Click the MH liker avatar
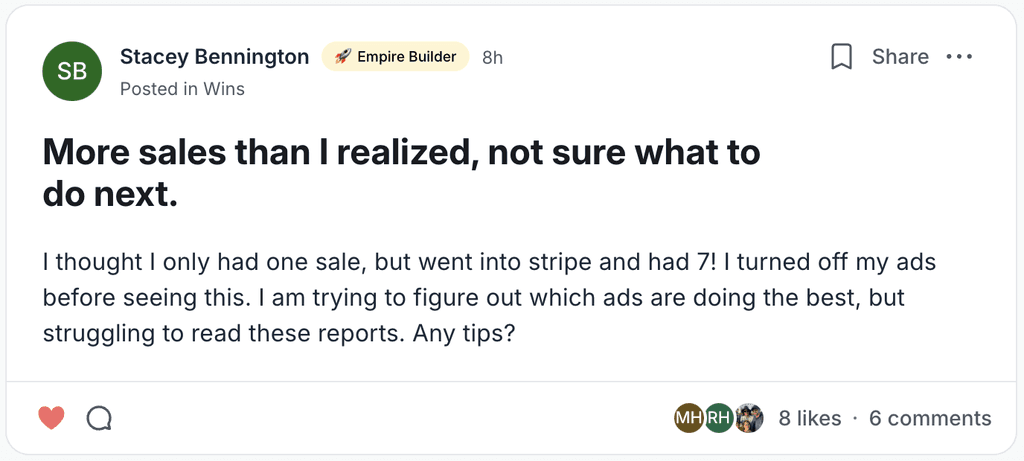Viewport: 1024px width, 461px height. [x=689, y=418]
